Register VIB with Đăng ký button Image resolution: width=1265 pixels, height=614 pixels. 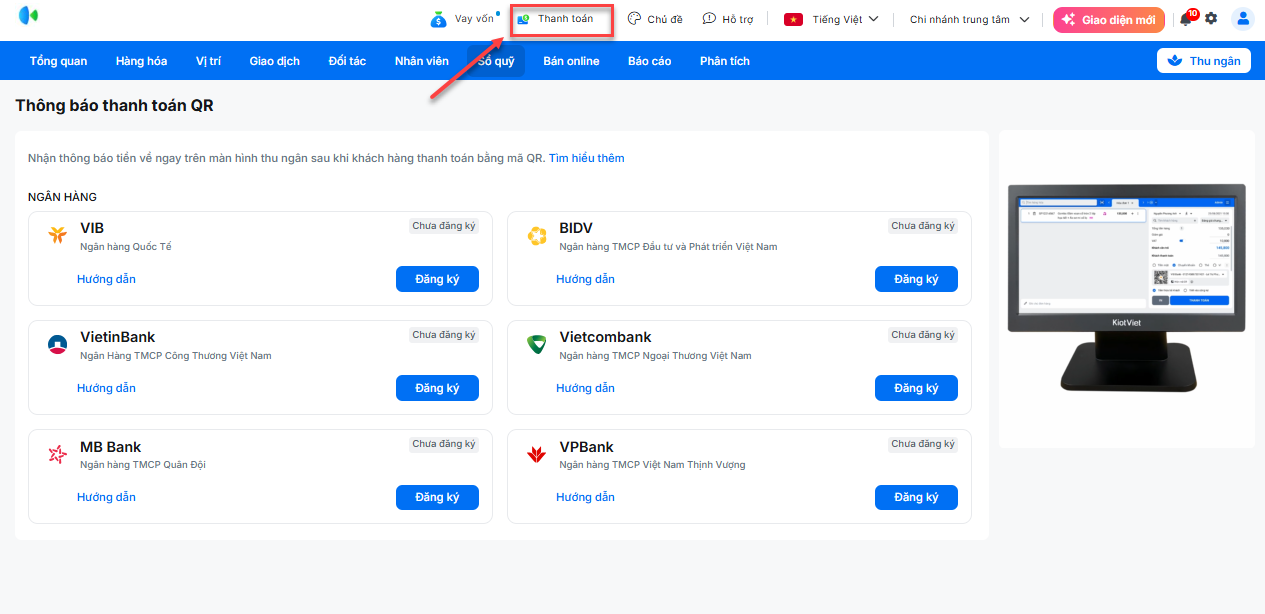[x=437, y=279]
